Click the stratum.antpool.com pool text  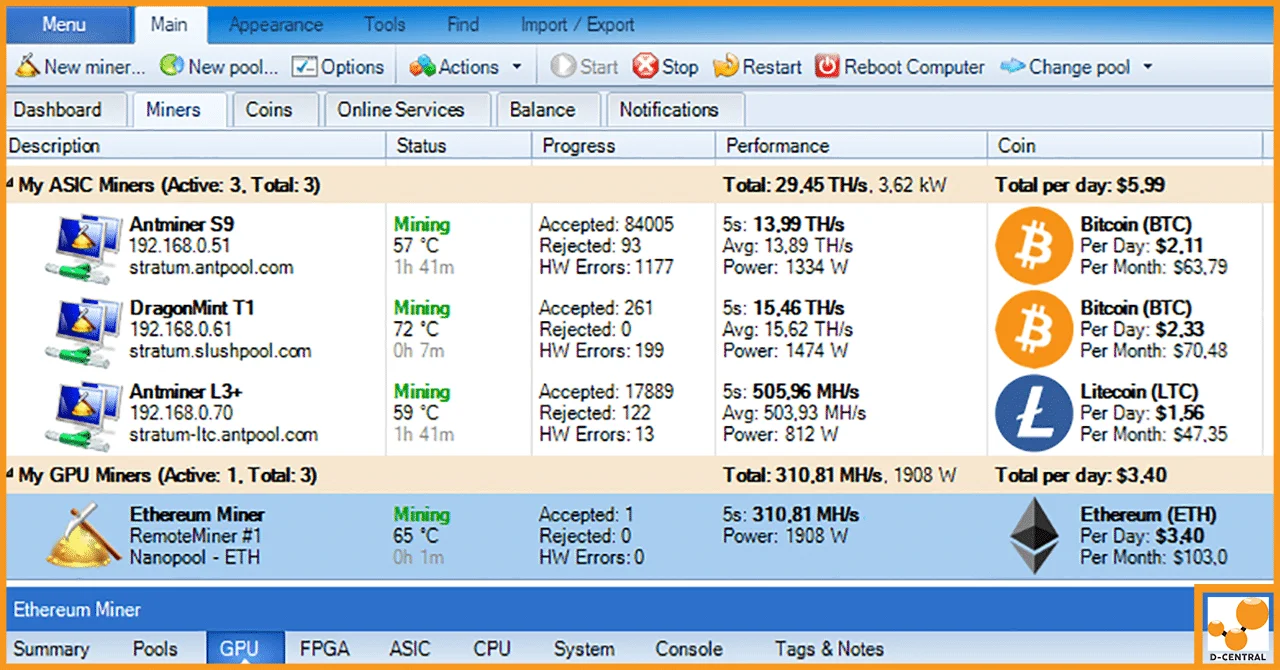point(211,268)
